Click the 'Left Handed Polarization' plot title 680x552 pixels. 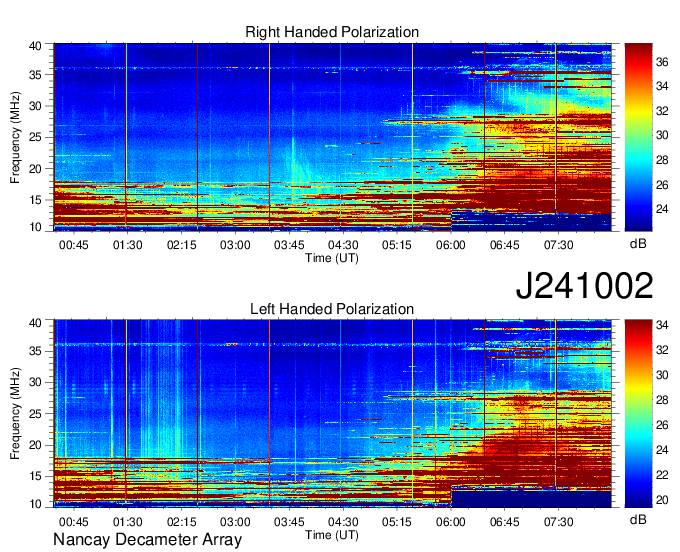[332, 309]
